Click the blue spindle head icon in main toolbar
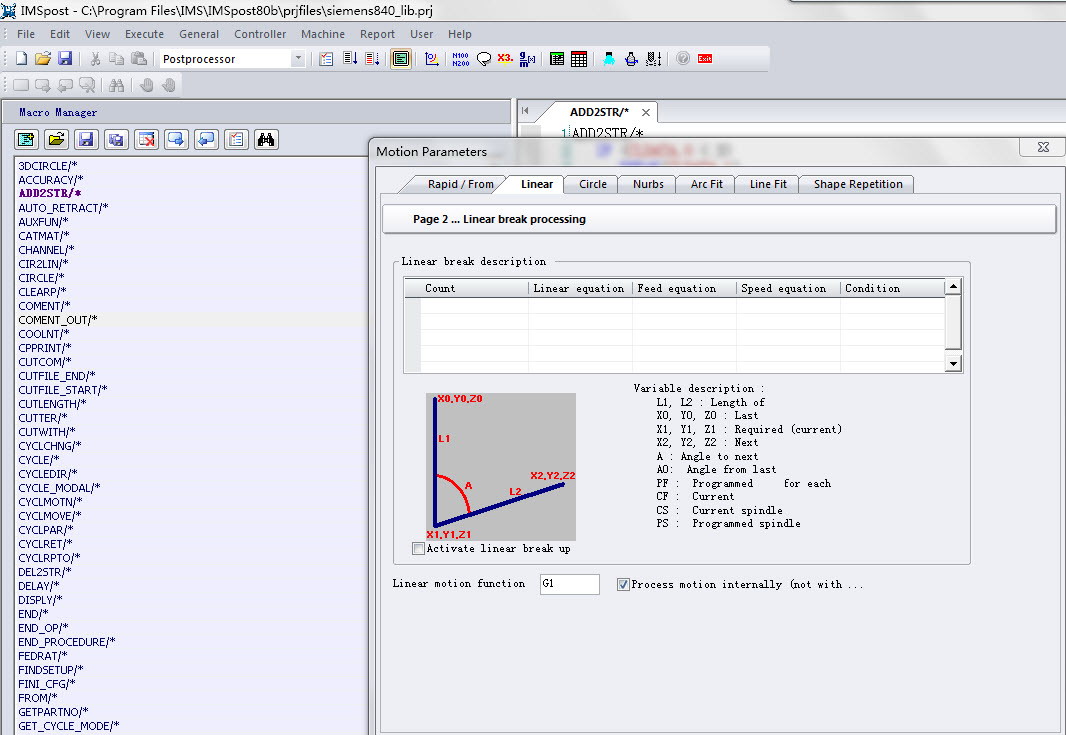The height and width of the screenshot is (735, 1066). 632,59
